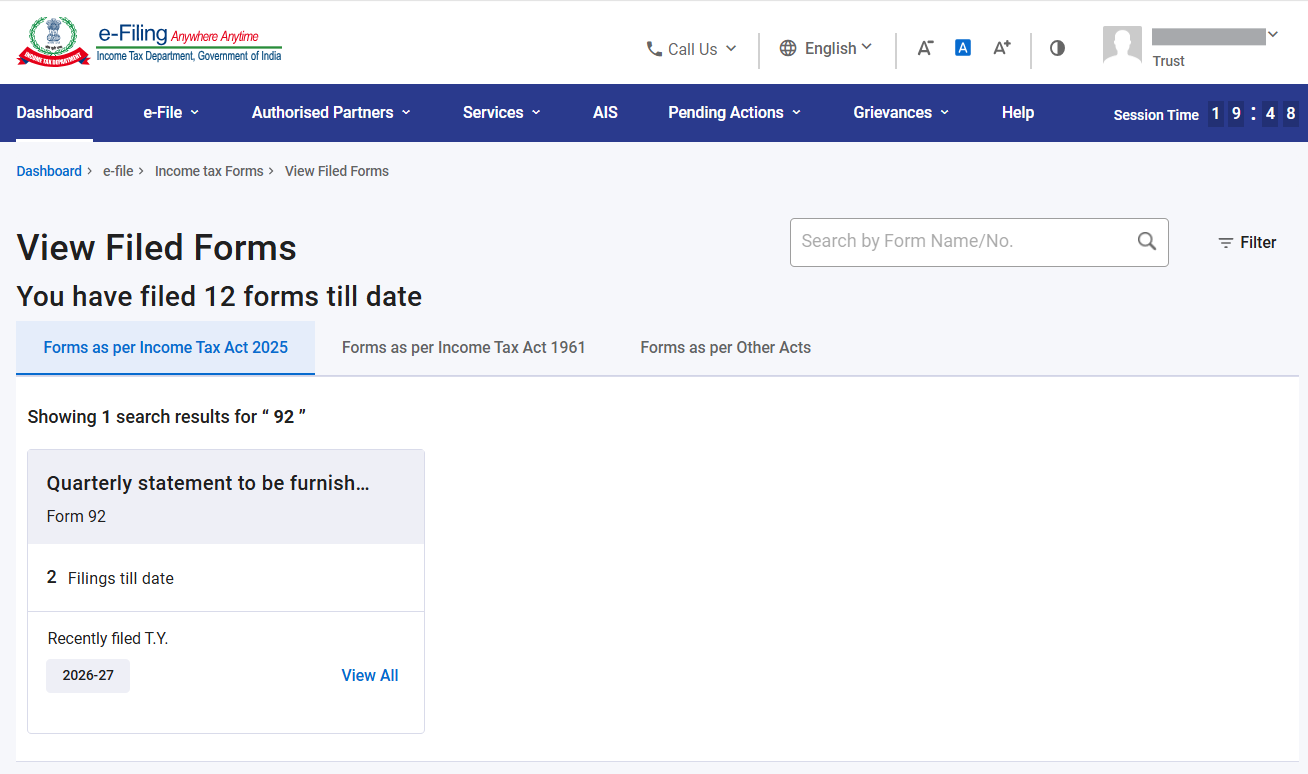The image size is (1308, 774).
Task: Open the Help menu item
Action: click(x=1018, y=112)
